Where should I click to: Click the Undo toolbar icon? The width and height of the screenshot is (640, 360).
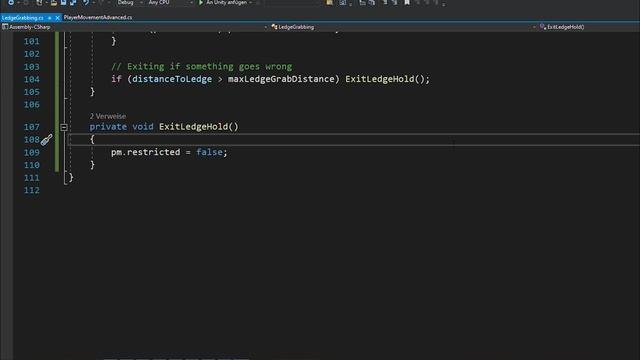click(86, 2)
